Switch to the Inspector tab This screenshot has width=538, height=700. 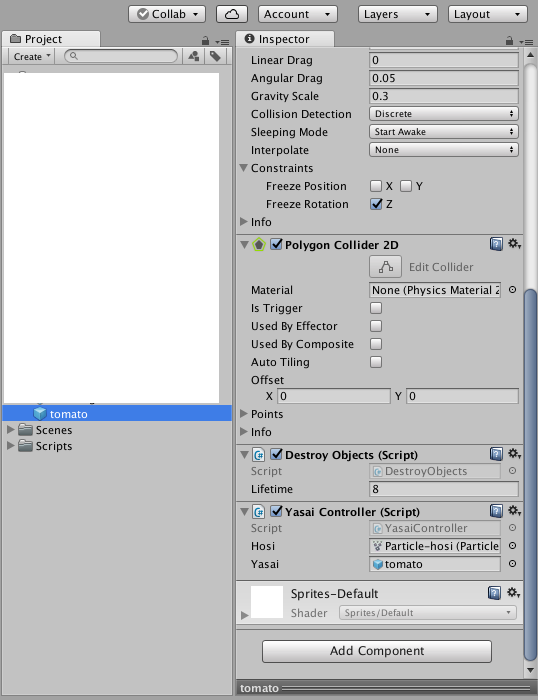pos(285,39)
